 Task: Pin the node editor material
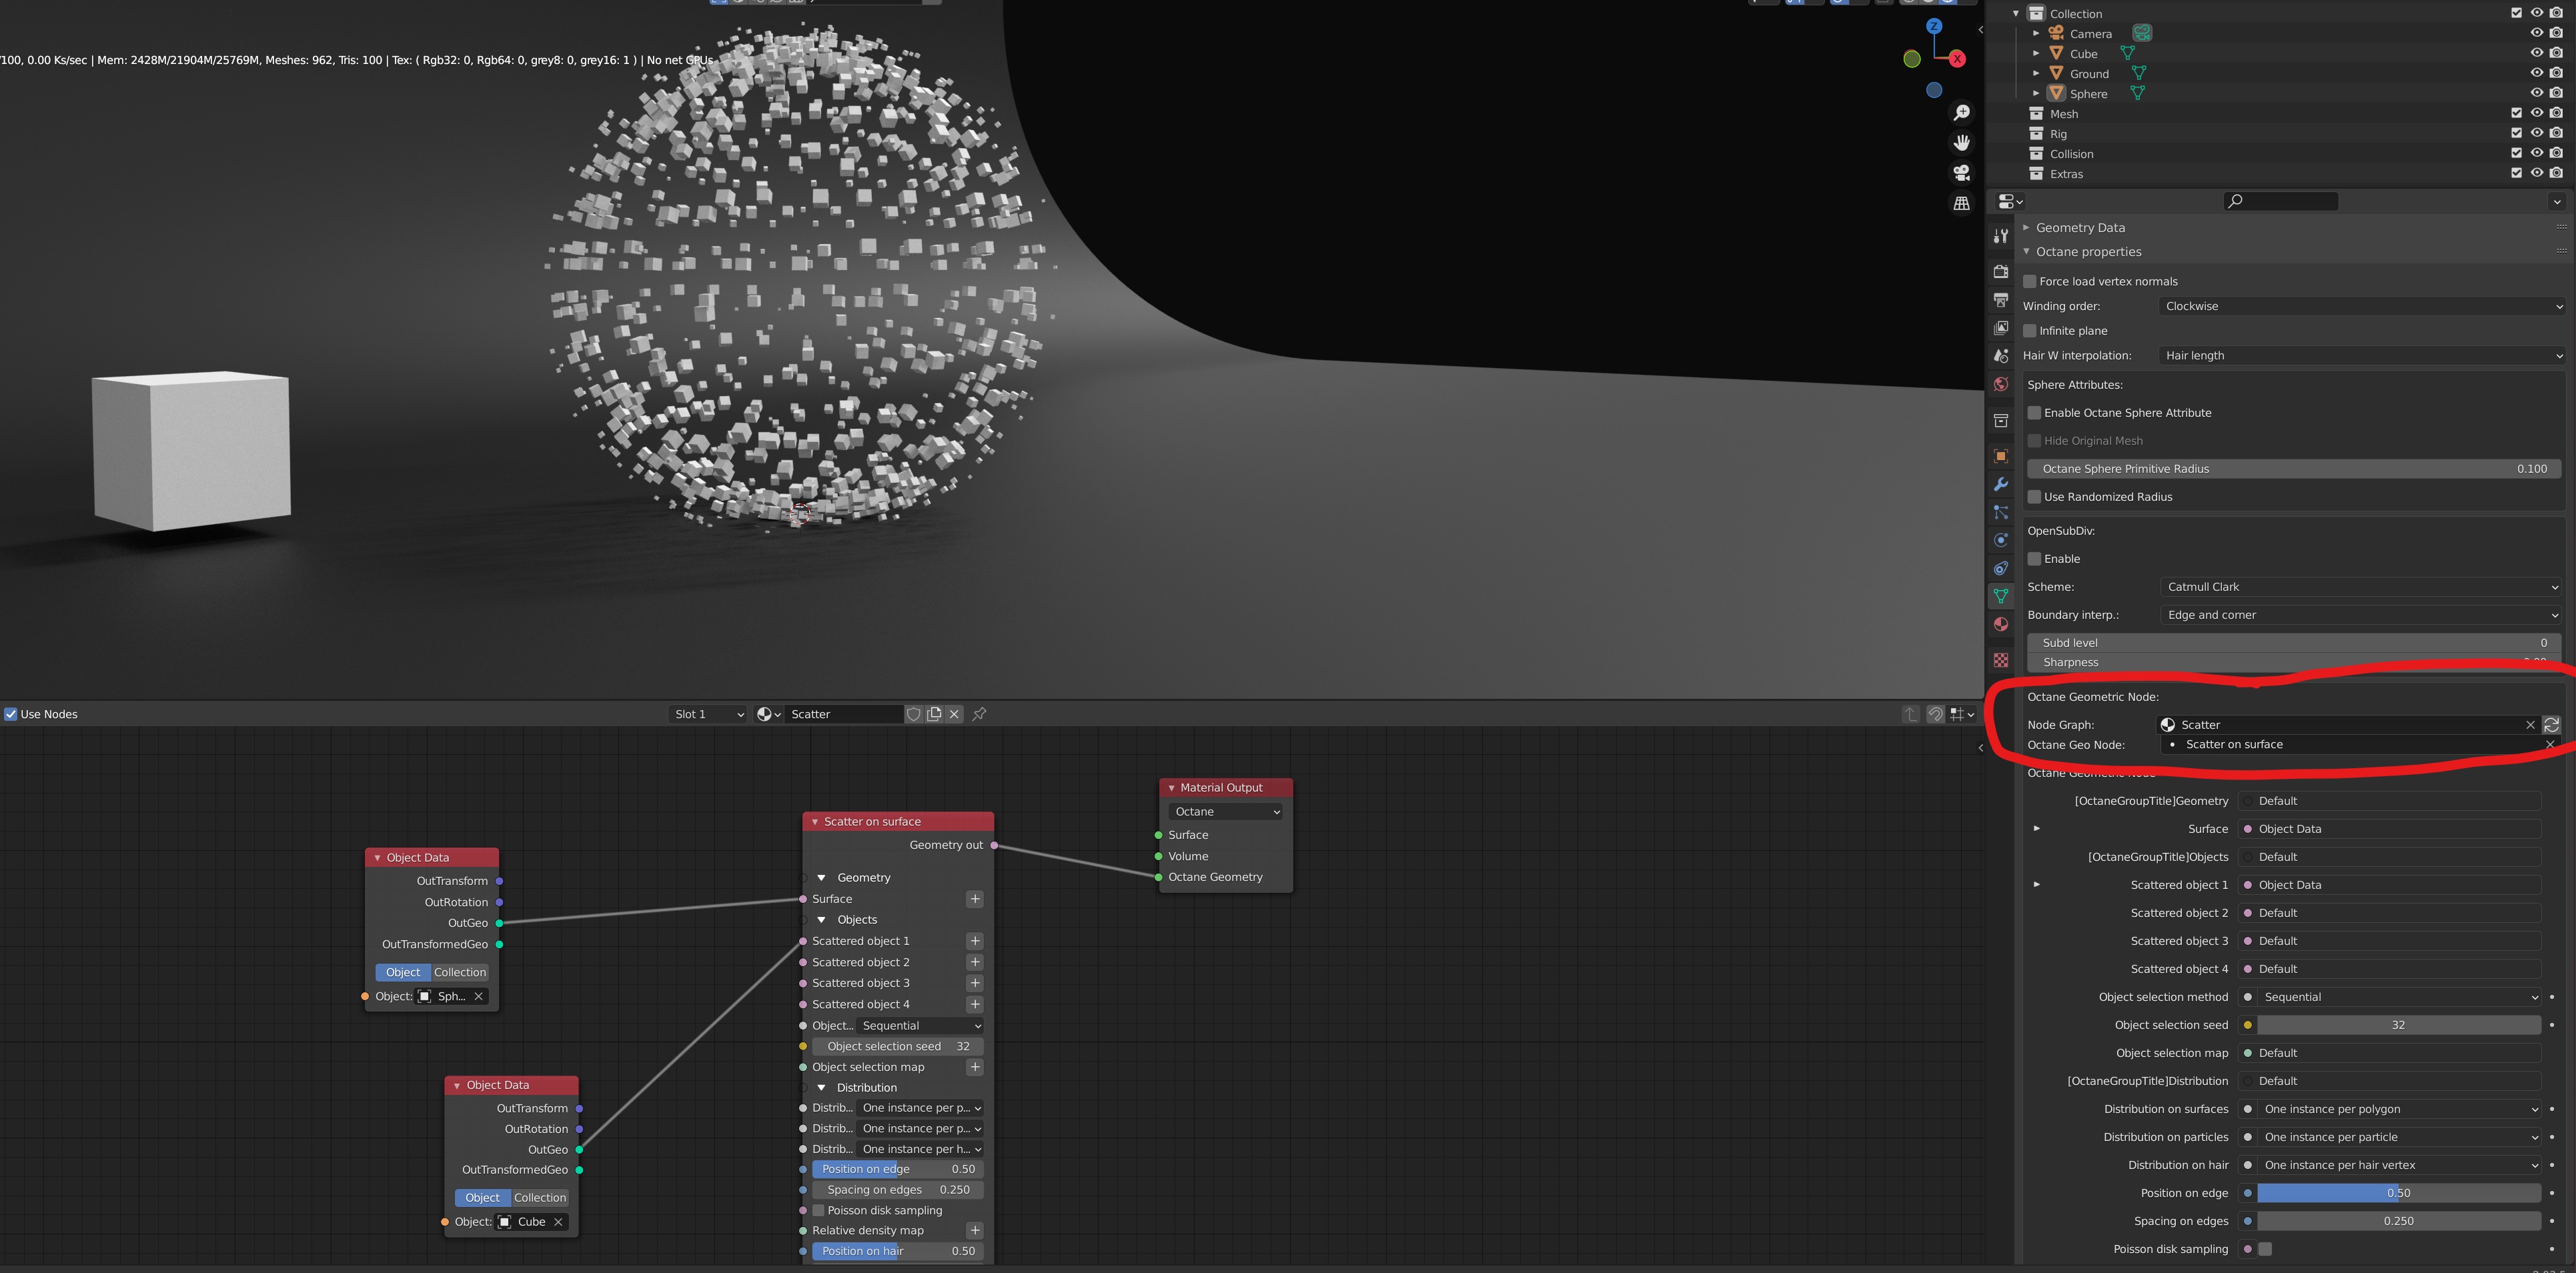tap(979, 714)
